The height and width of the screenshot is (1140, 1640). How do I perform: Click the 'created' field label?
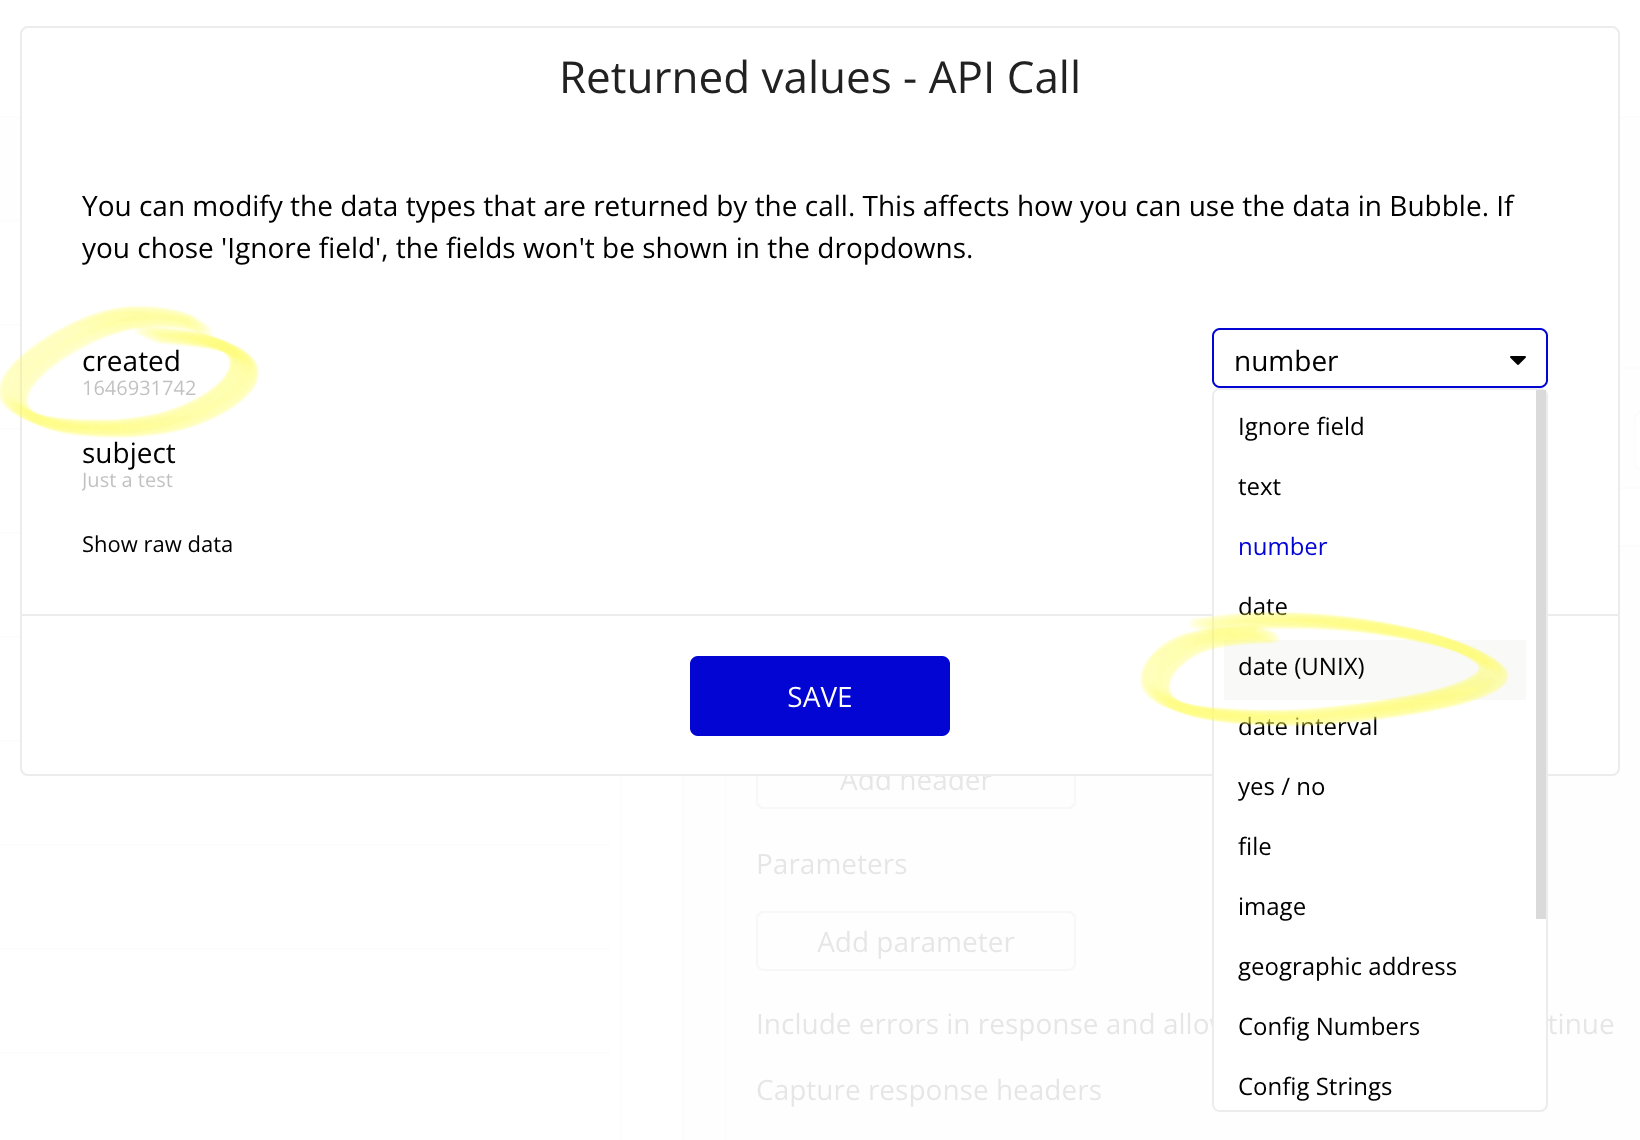pyautogui.click(x=131, y=361)
